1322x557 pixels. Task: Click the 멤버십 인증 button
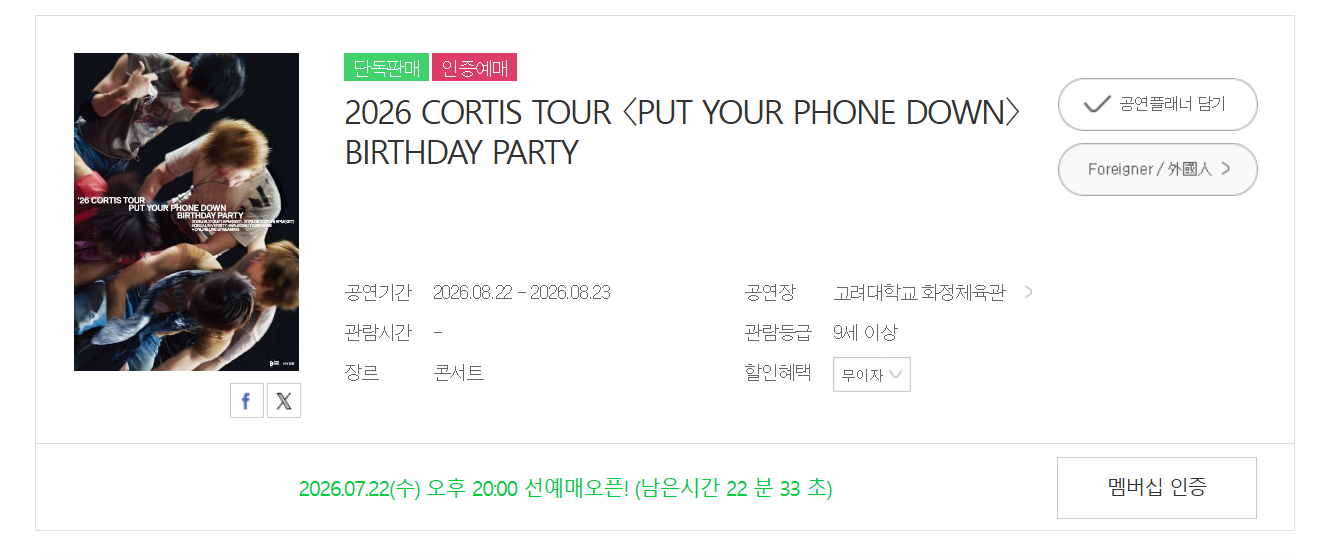[x=1157, y=488]
